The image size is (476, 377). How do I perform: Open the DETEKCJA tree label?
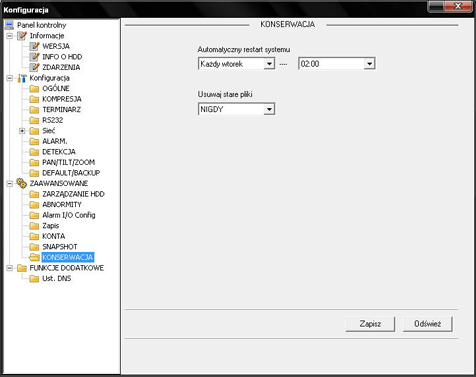tap(59, 152)
